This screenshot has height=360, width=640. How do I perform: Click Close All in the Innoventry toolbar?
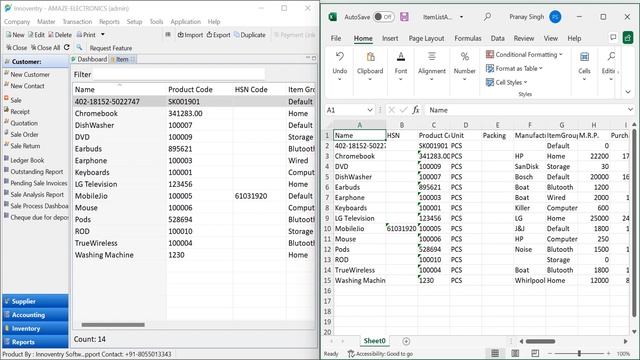45,48
